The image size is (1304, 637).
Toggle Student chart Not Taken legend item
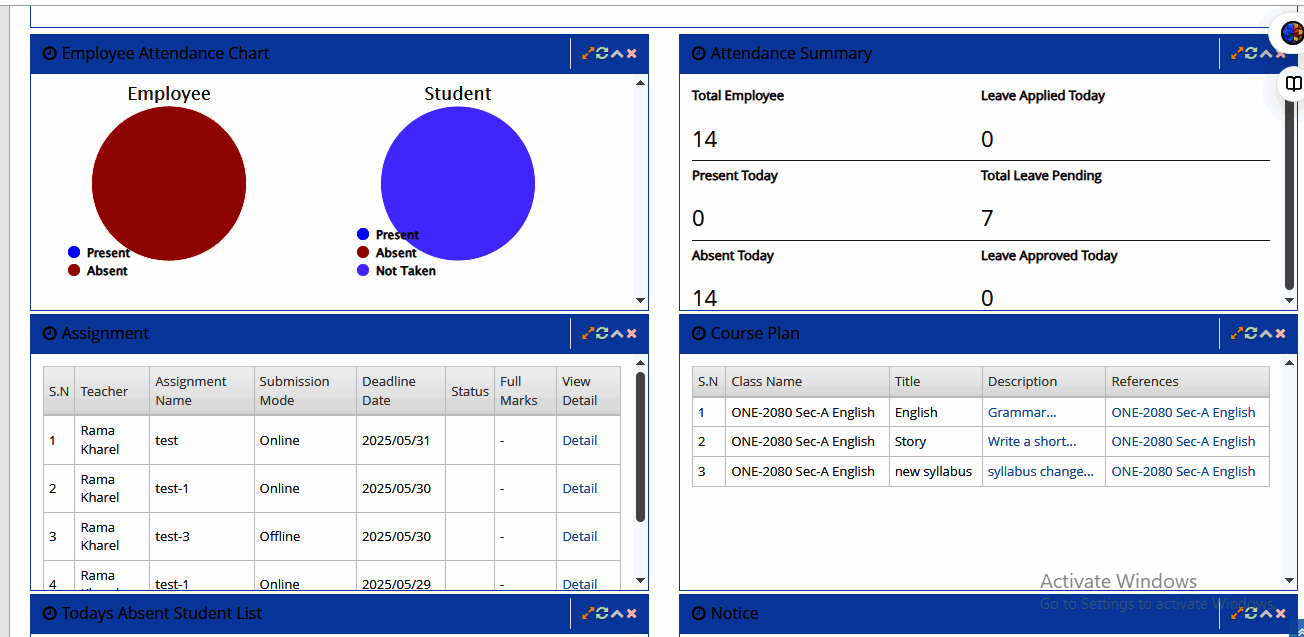pyautogui.click(x=397, y=271)
